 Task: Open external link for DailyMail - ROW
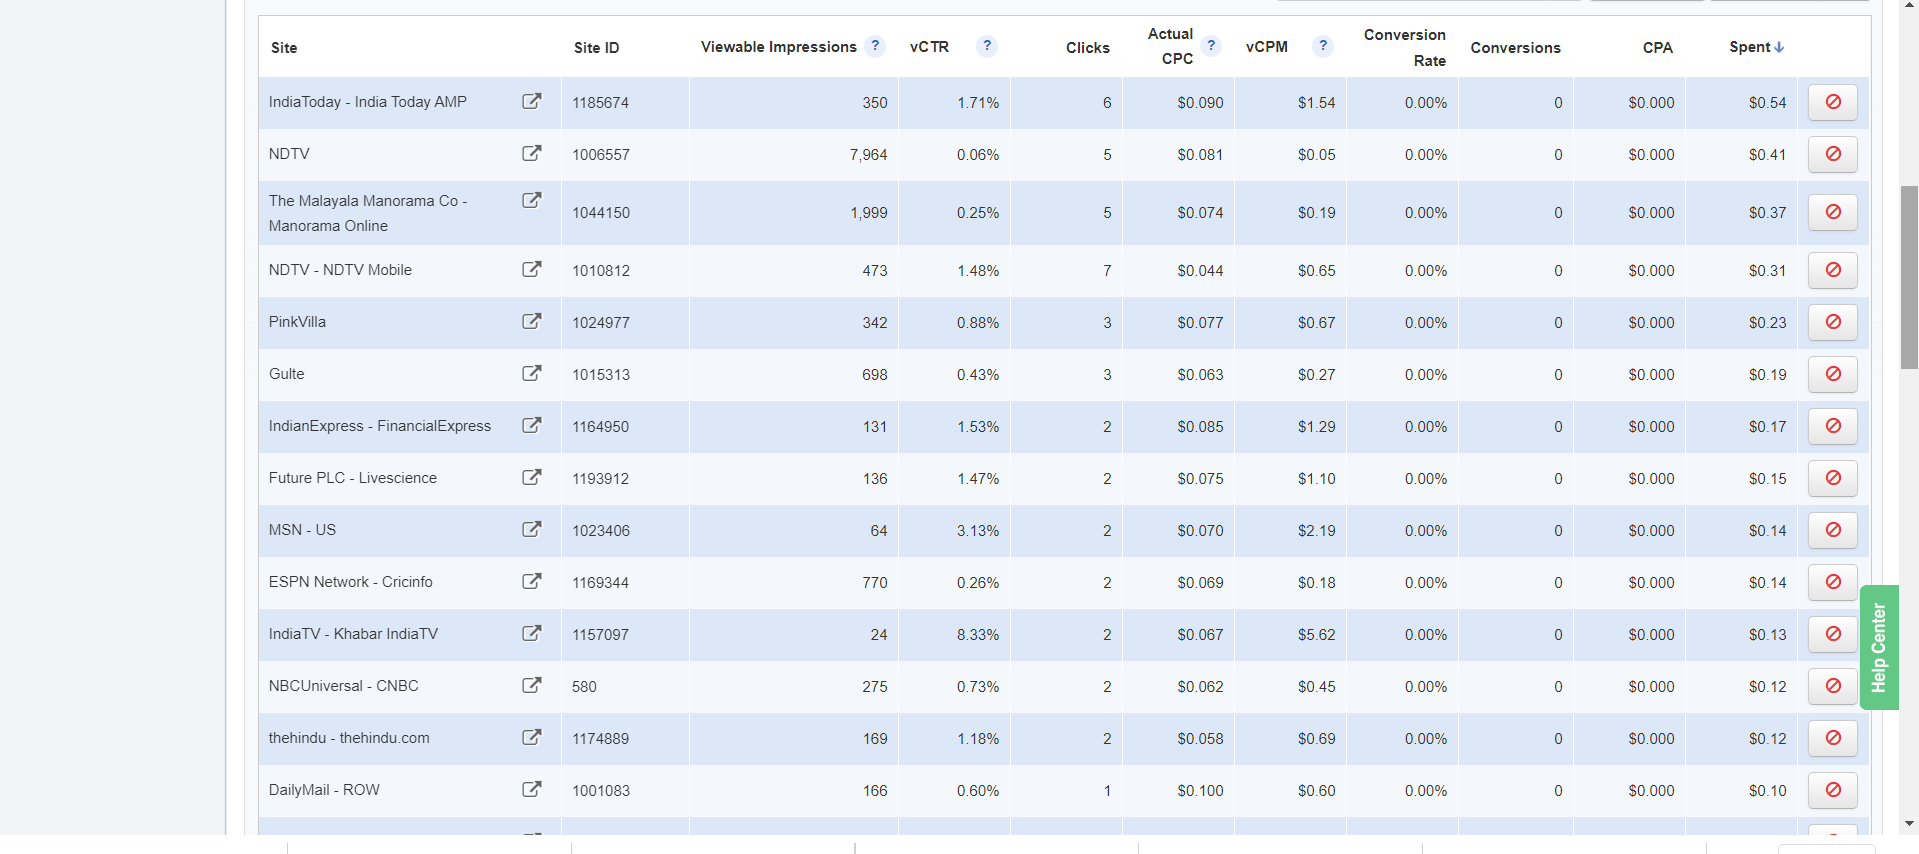(532, 789)
